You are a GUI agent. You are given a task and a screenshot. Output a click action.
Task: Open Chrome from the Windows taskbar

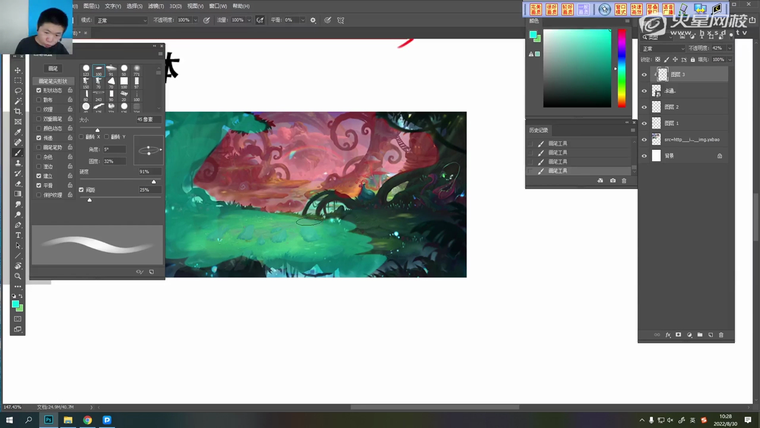point(87,420)
